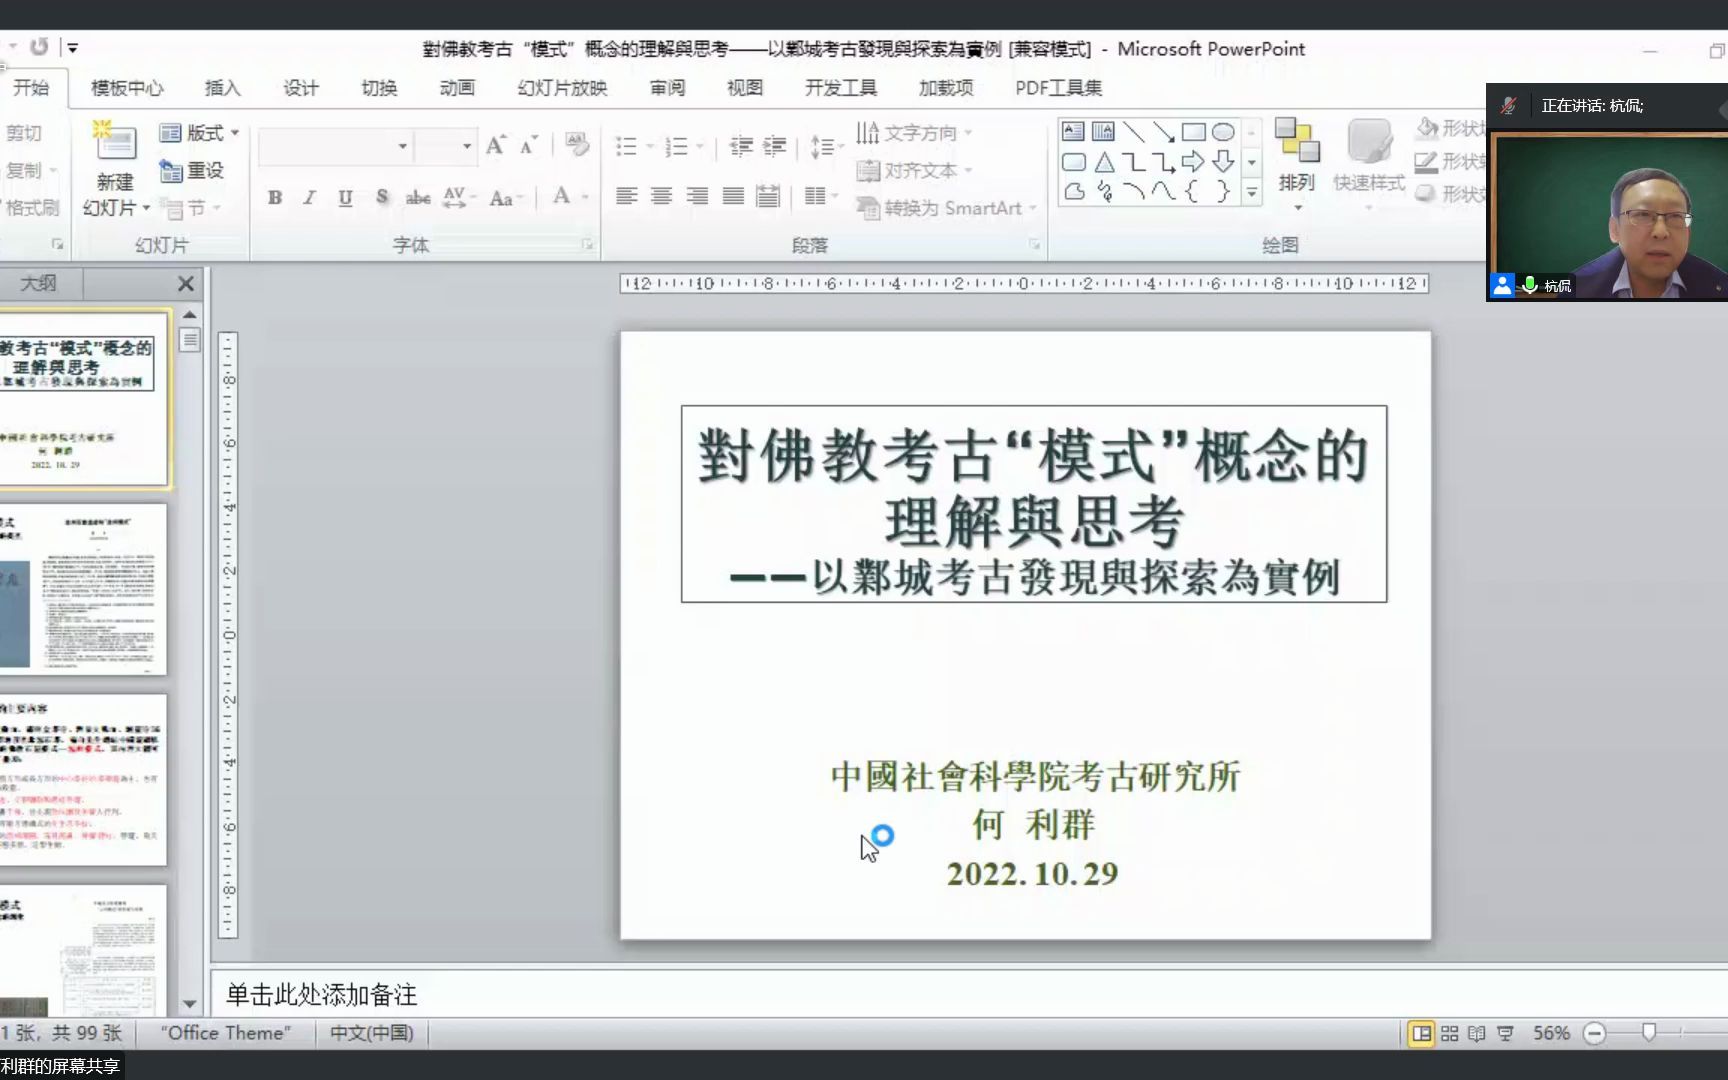Viewport: 1728px width, 1080px height.
Task: Apply Strikethrough formatting
Action: click(418, 197)
